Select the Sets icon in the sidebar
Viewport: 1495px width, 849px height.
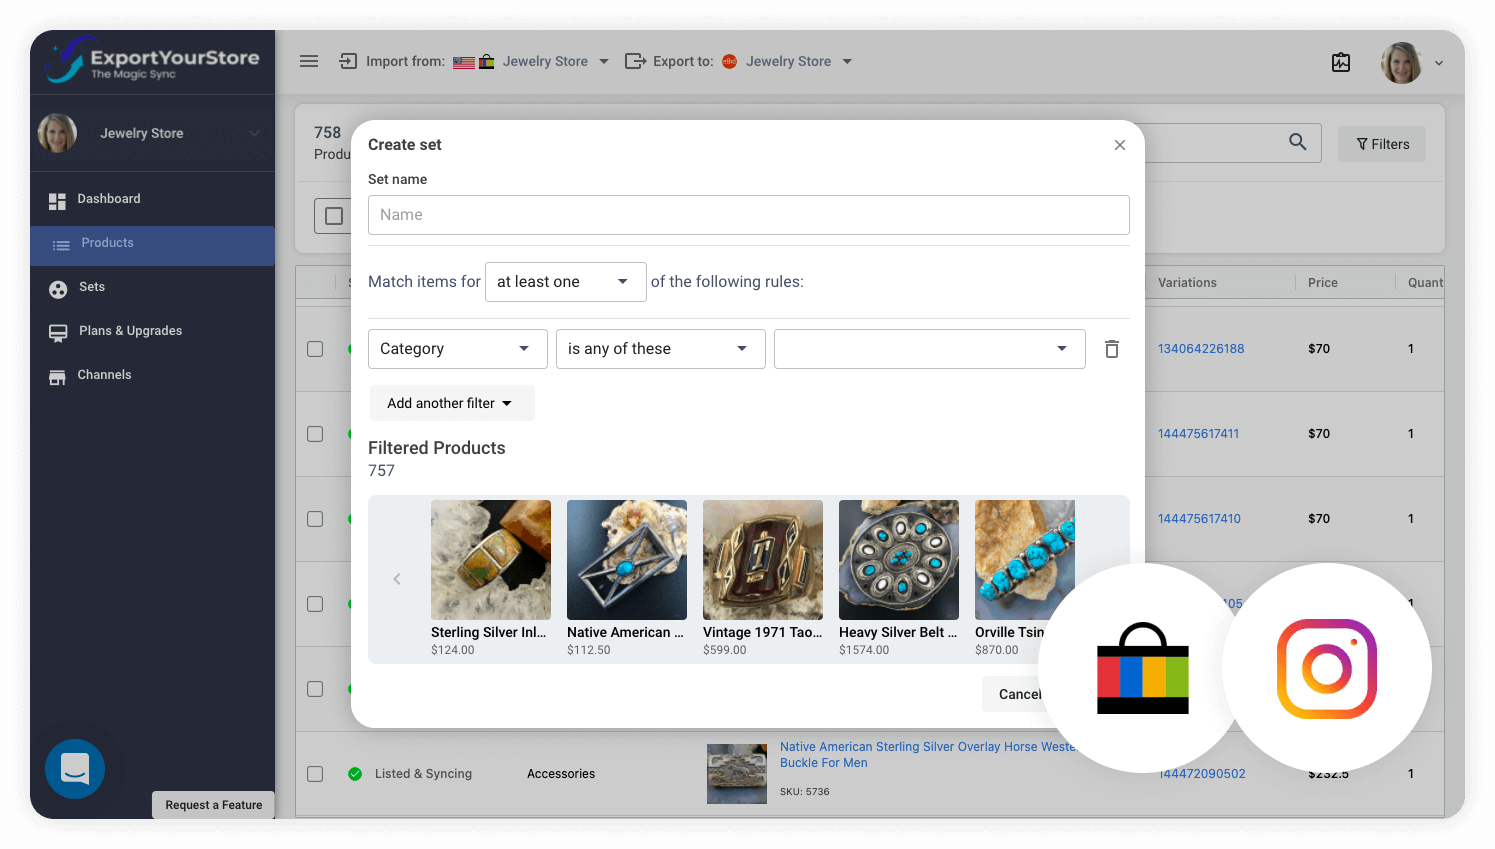point(57,287)
